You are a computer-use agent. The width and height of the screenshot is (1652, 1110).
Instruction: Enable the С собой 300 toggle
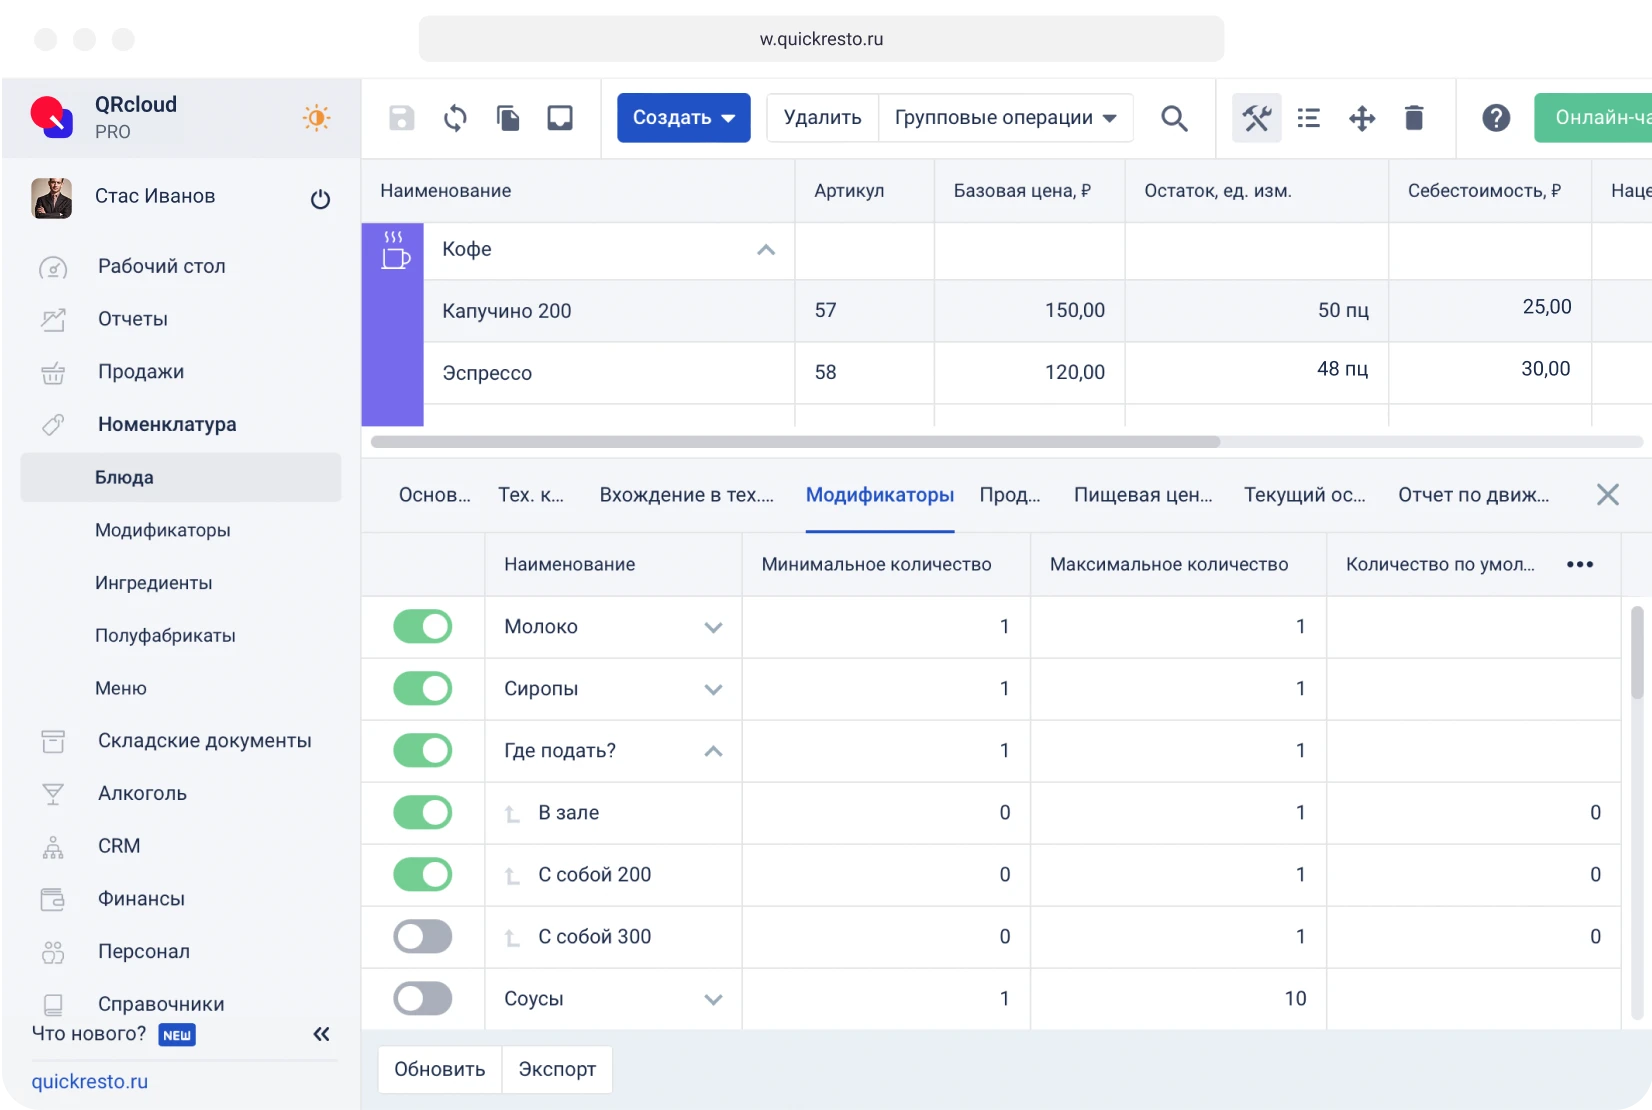click(422, 937)
